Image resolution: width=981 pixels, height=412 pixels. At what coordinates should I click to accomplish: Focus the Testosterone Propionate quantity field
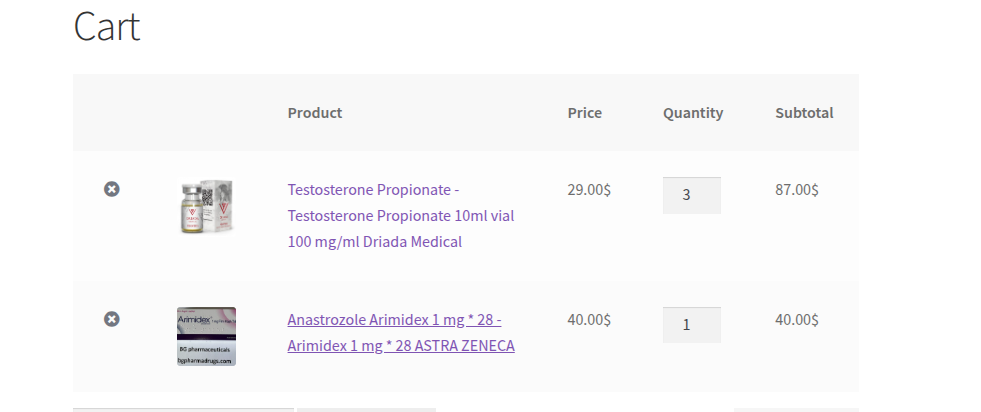pos(691,195)
